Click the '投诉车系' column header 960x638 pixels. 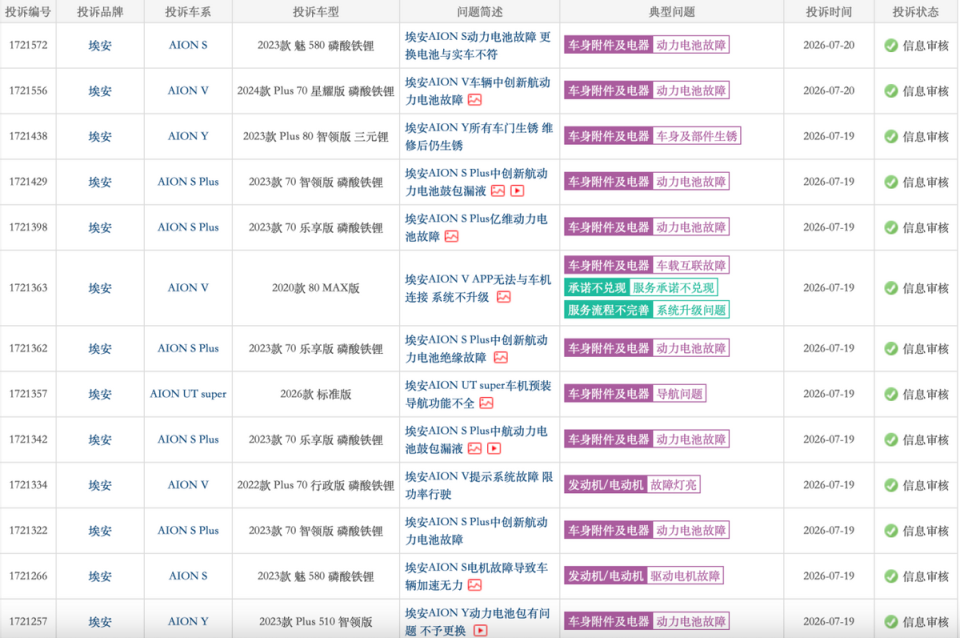click(x=188, y=12)
